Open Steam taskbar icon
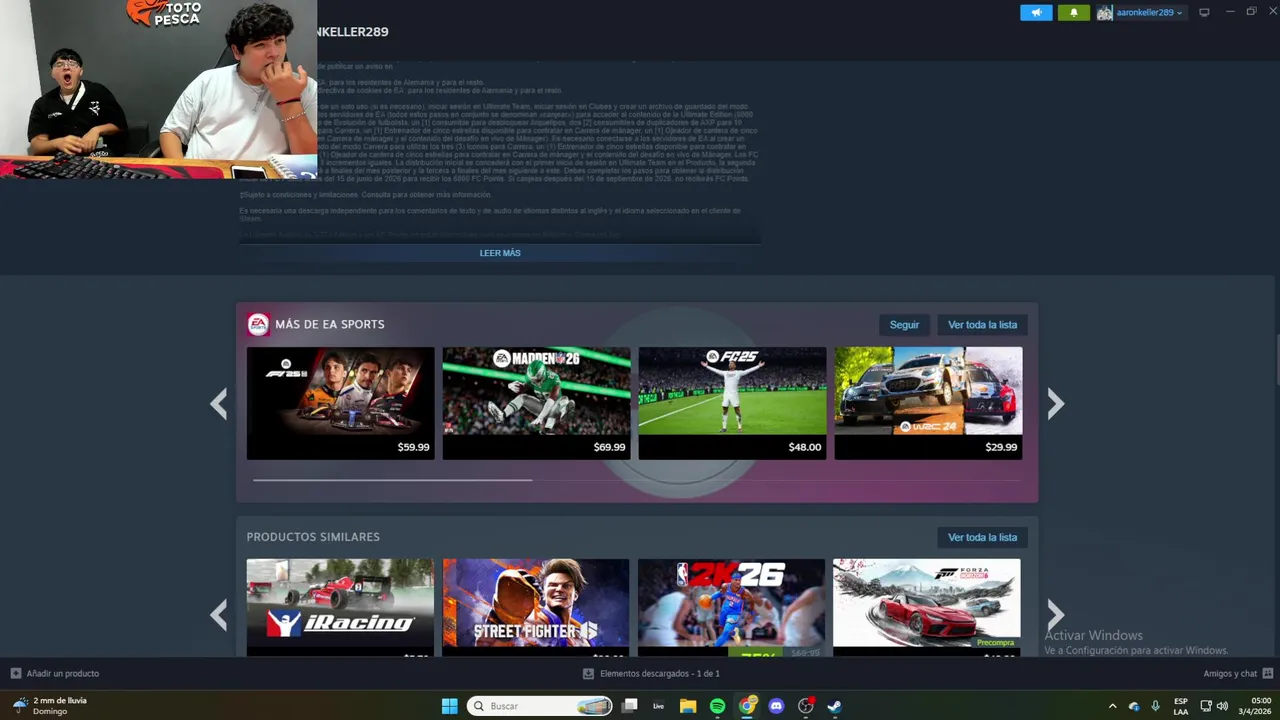The height and width of the screenshot is (720, 1280). pos(834,706)
